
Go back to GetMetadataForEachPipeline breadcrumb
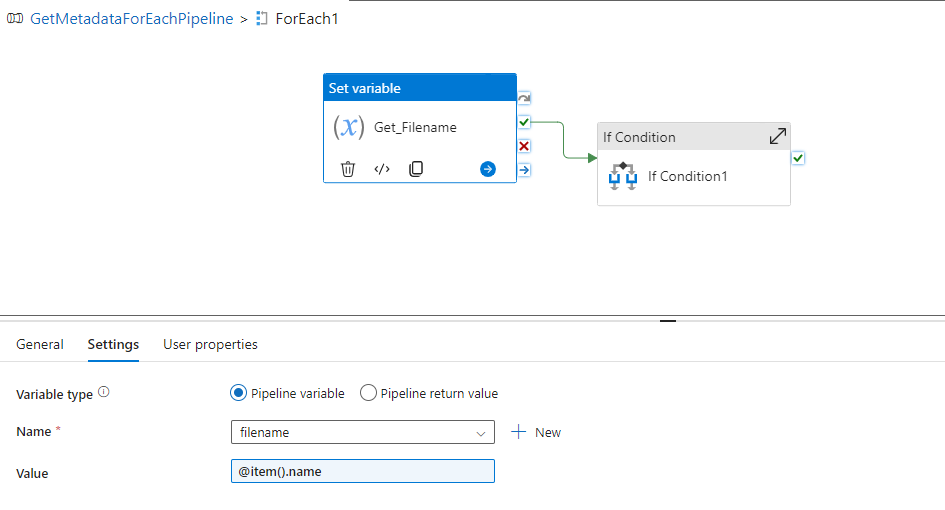[131, 19]
